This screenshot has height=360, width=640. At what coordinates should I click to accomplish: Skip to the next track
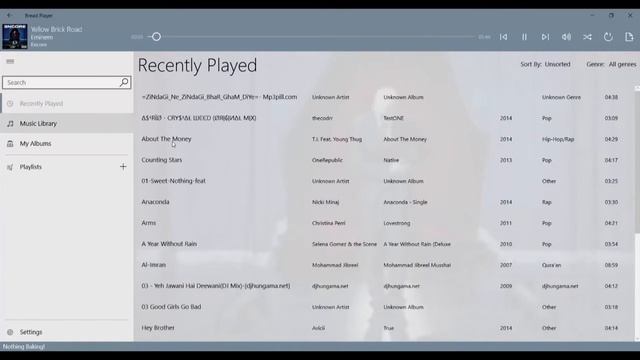coord(545,37)
